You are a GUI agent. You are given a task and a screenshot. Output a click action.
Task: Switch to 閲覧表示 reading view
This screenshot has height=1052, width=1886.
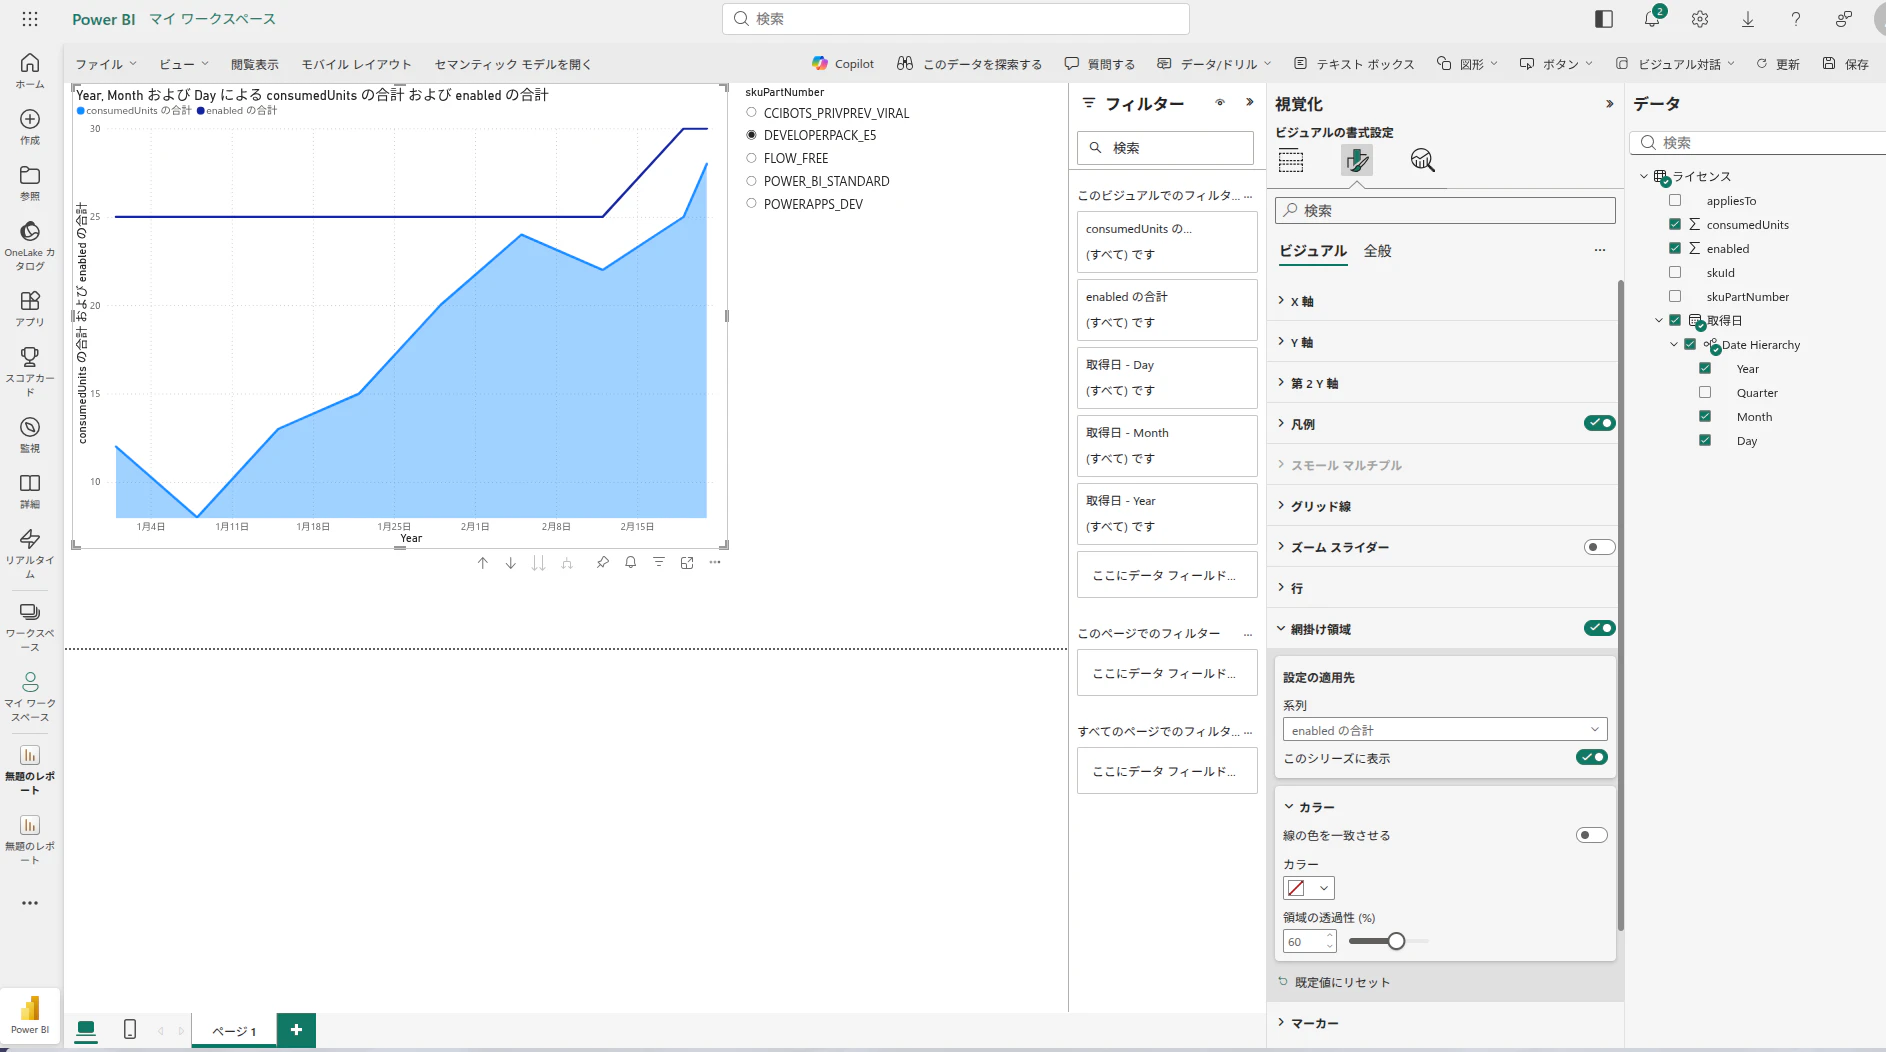[255, 64]
